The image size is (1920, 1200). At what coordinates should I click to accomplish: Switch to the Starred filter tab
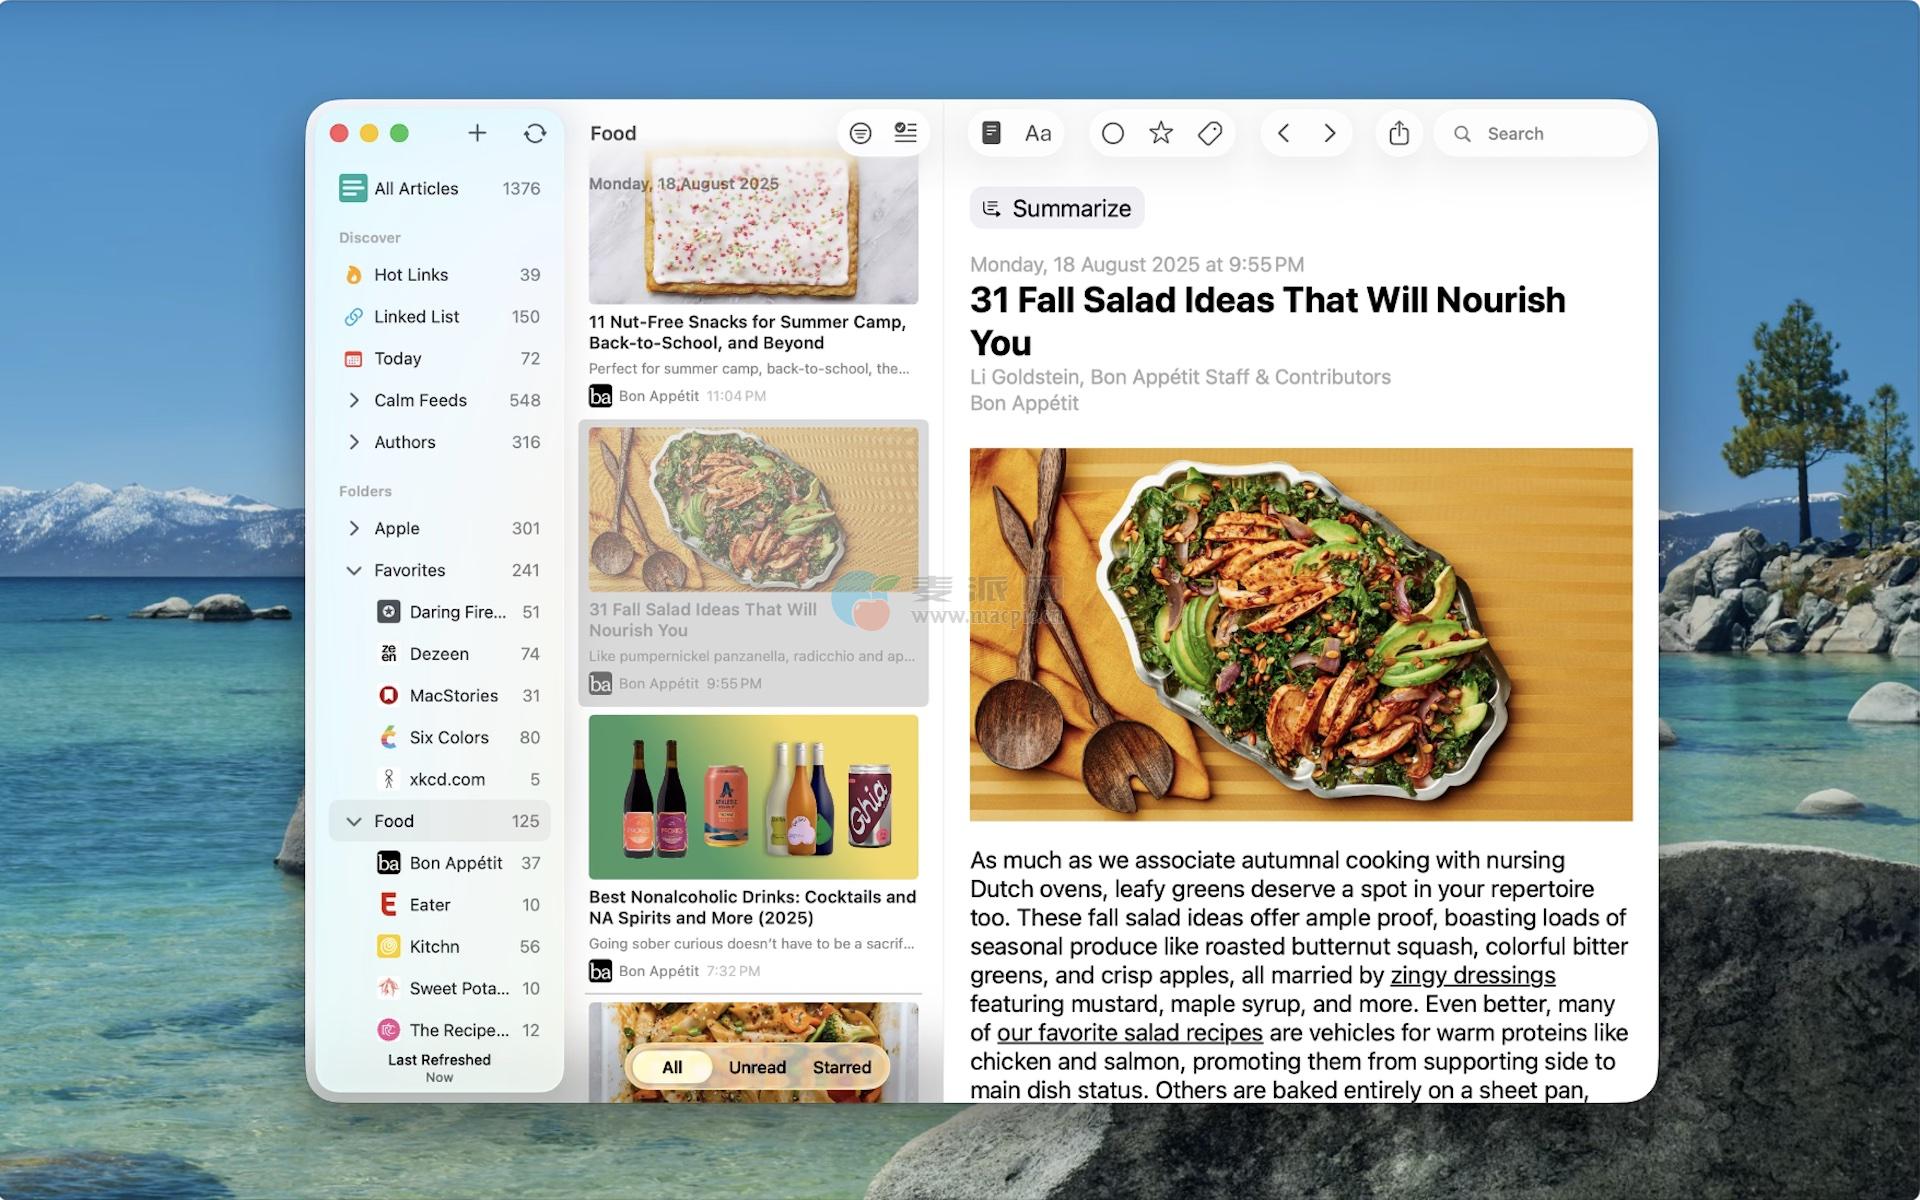click(841, 1067)
